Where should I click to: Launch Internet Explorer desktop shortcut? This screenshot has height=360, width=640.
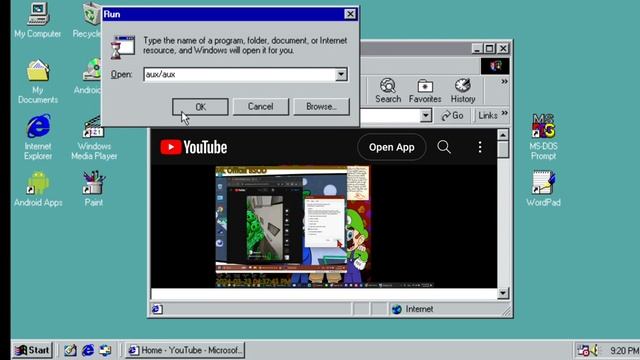click(x=38, y=137)
